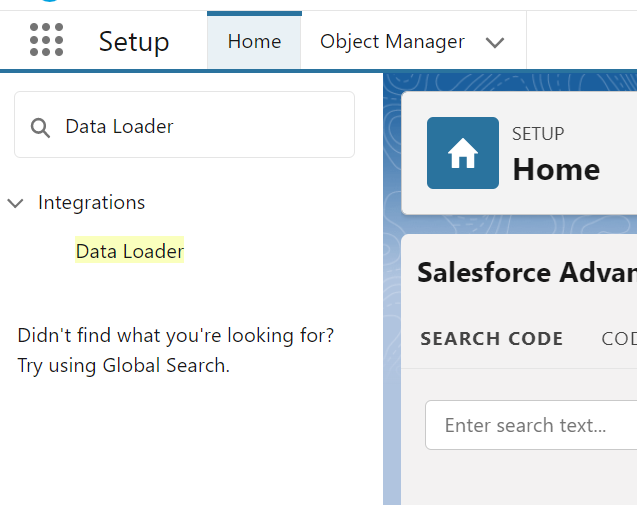Click the bold Home page title

click(x=556, y=169)
